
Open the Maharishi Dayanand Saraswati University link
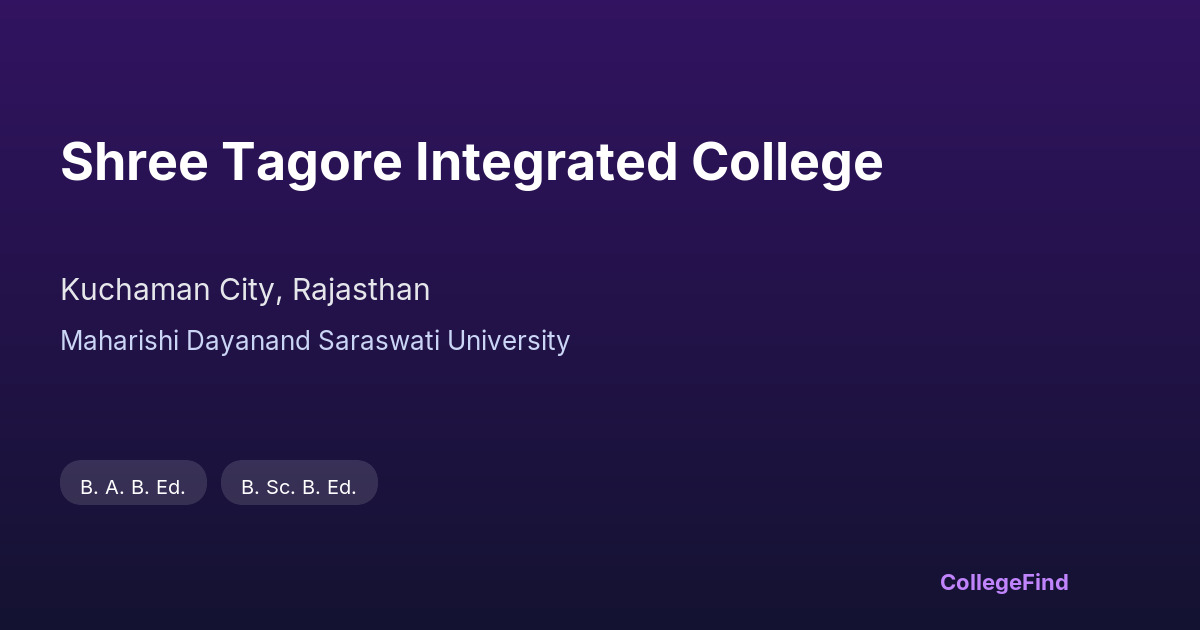click(x=315, y=341)
